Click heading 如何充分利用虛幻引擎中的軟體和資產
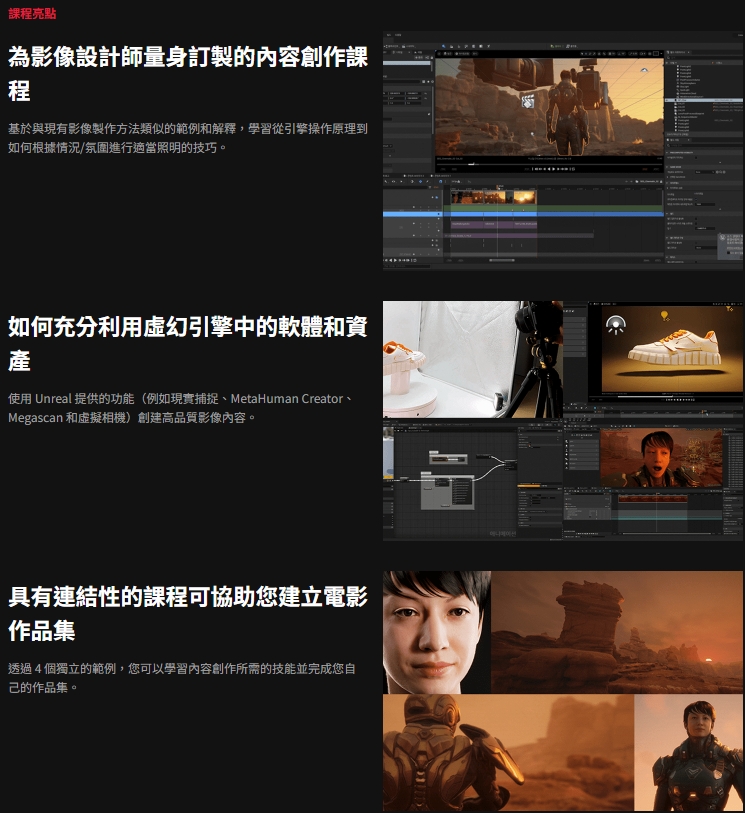Image resolution: width=745 pixels, height=813 pixels. 188,343
